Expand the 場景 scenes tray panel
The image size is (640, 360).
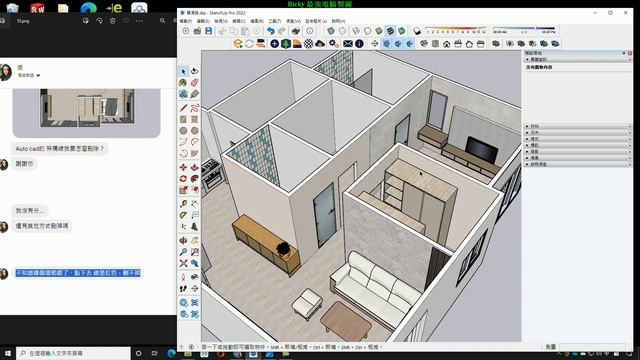point(578,158)
